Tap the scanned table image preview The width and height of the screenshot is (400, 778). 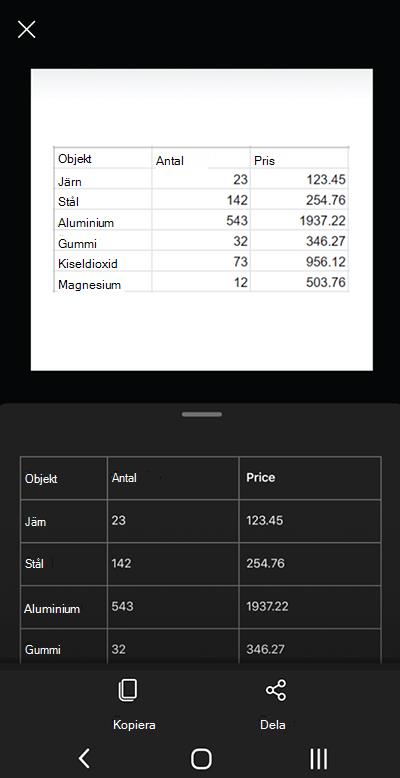click(x=201, y=220)
